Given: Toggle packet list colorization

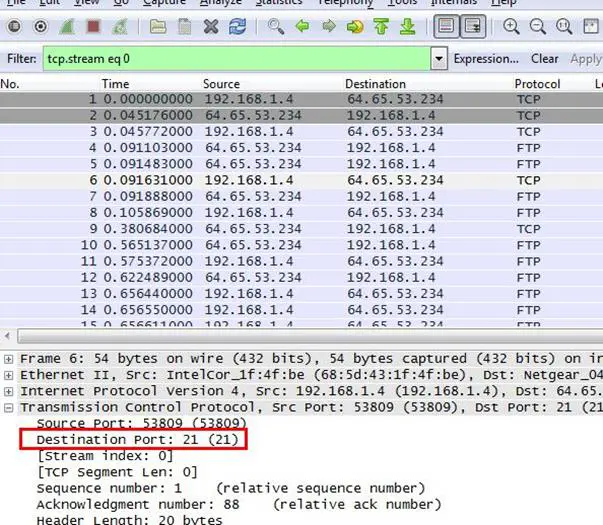Looking at the screenshot, I should point(446,26).
